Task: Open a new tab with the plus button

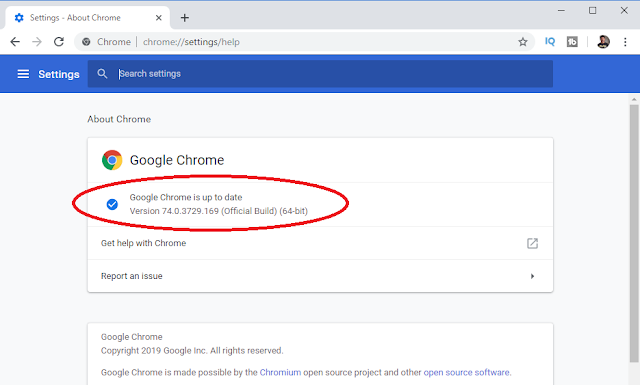Action: tap(184, 18)
